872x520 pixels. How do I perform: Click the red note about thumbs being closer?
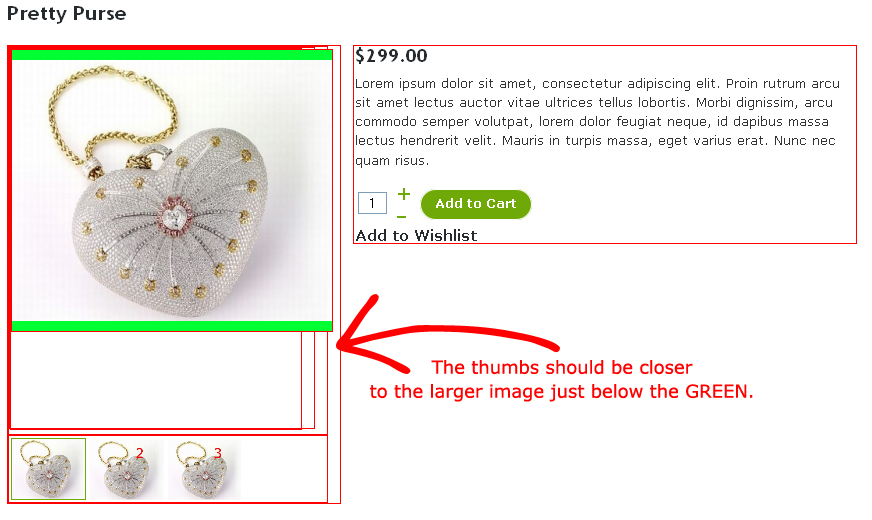click(561, 379)
